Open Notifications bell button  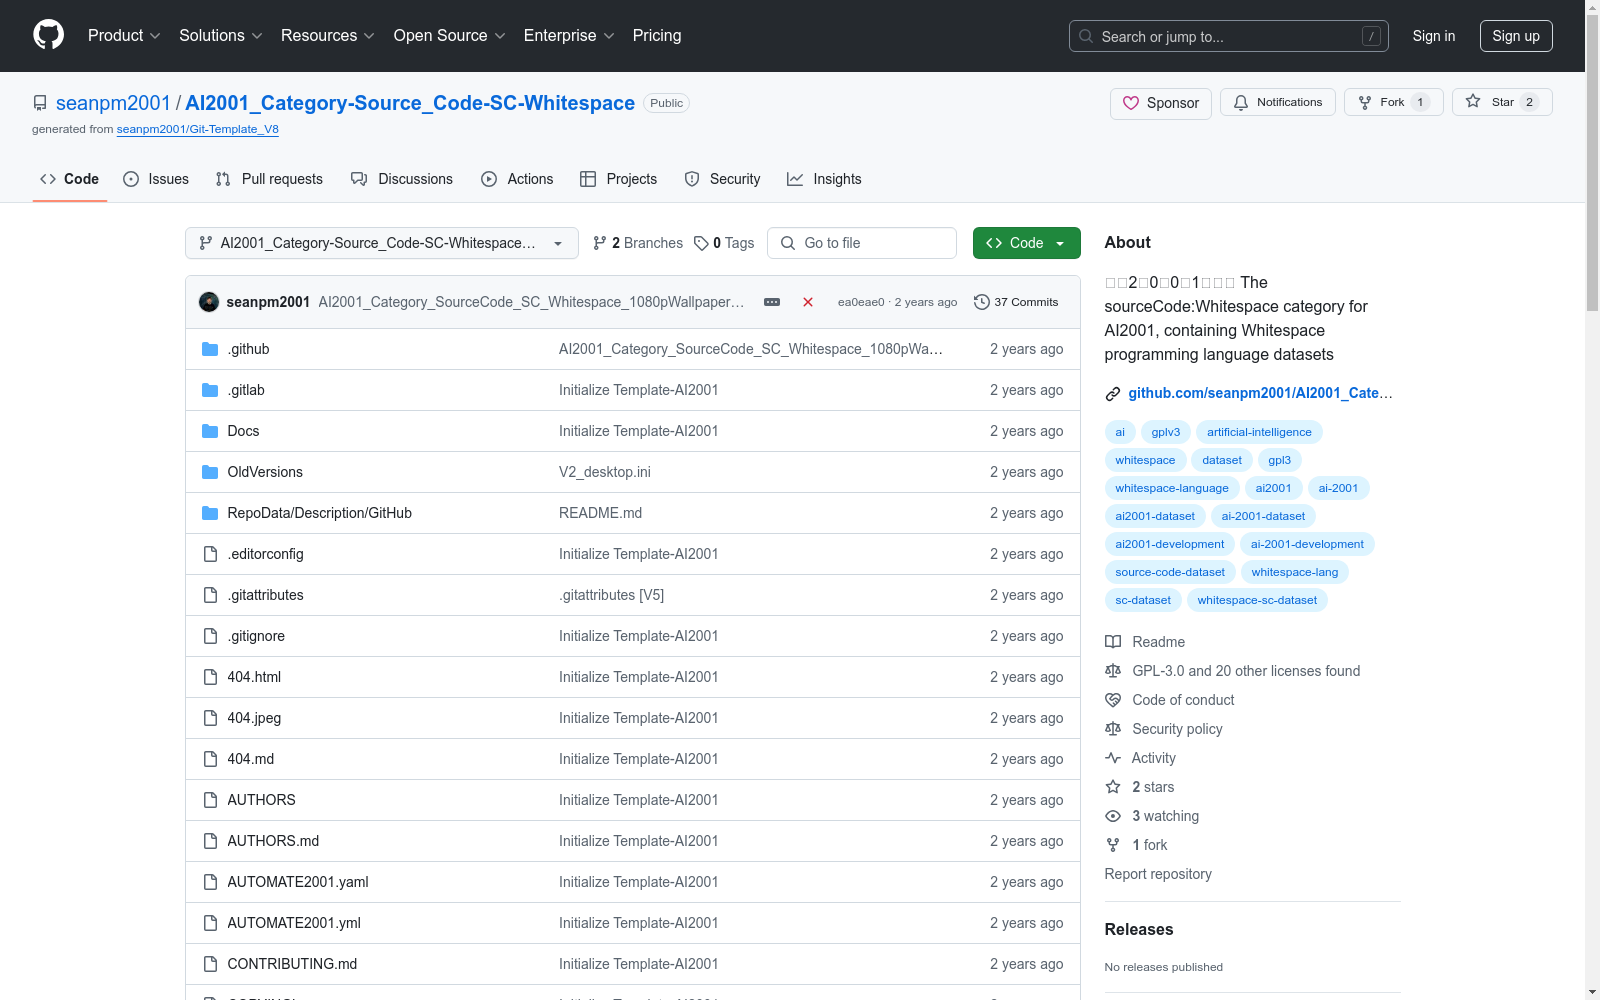click(x=1277, y=102)
